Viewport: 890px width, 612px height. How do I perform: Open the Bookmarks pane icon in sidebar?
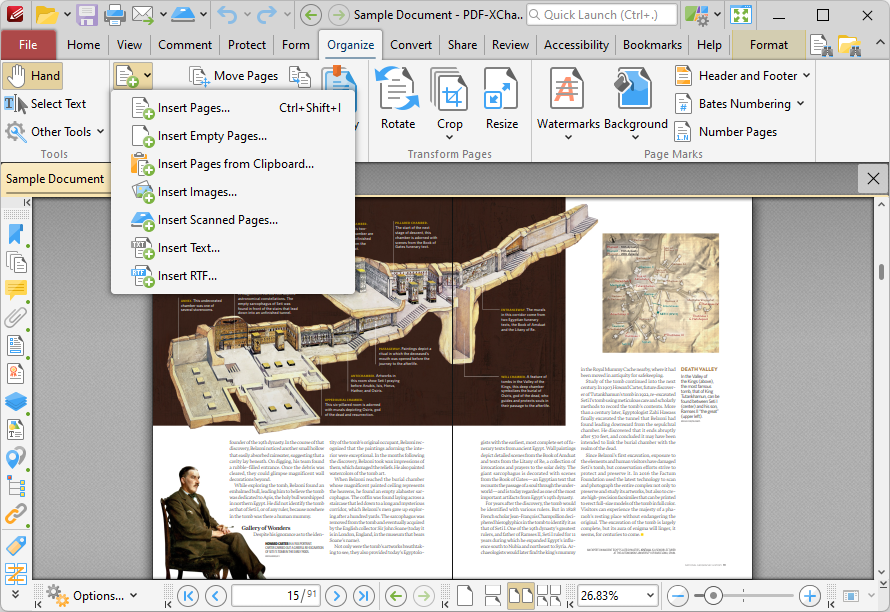tap(16, 234)
